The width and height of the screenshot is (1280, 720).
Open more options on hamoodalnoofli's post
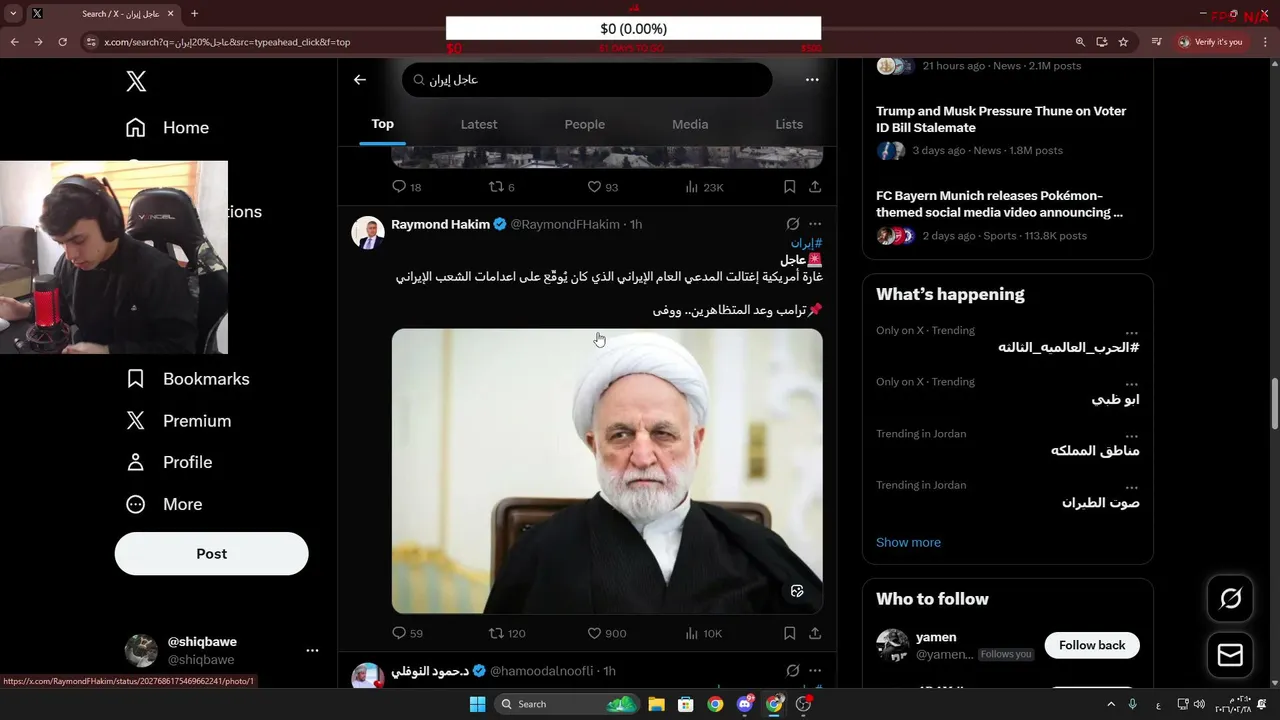815,670
